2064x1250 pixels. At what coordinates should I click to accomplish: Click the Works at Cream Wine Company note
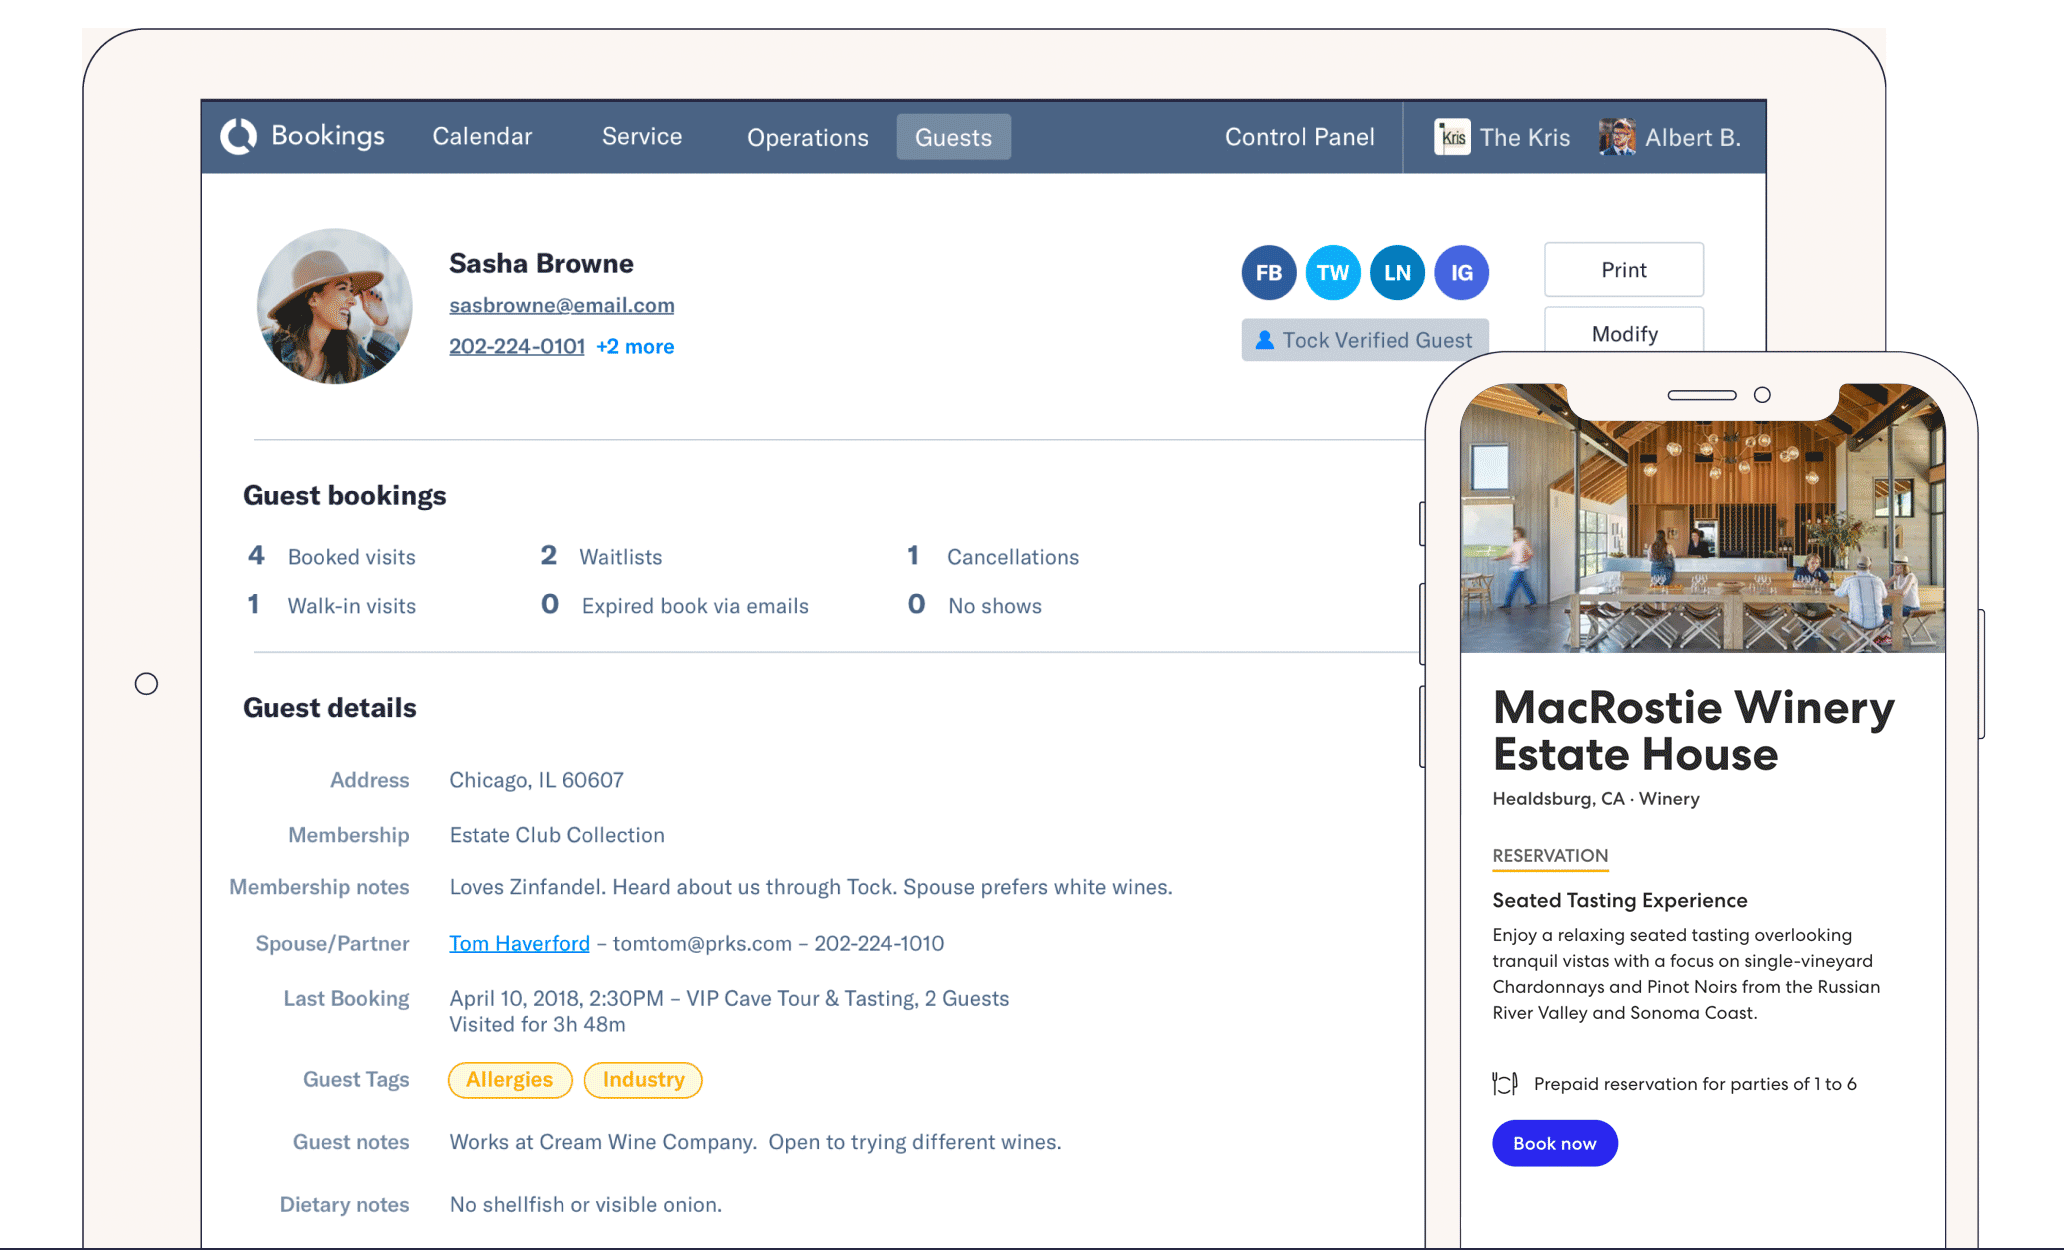click(x=755, y=1142)
